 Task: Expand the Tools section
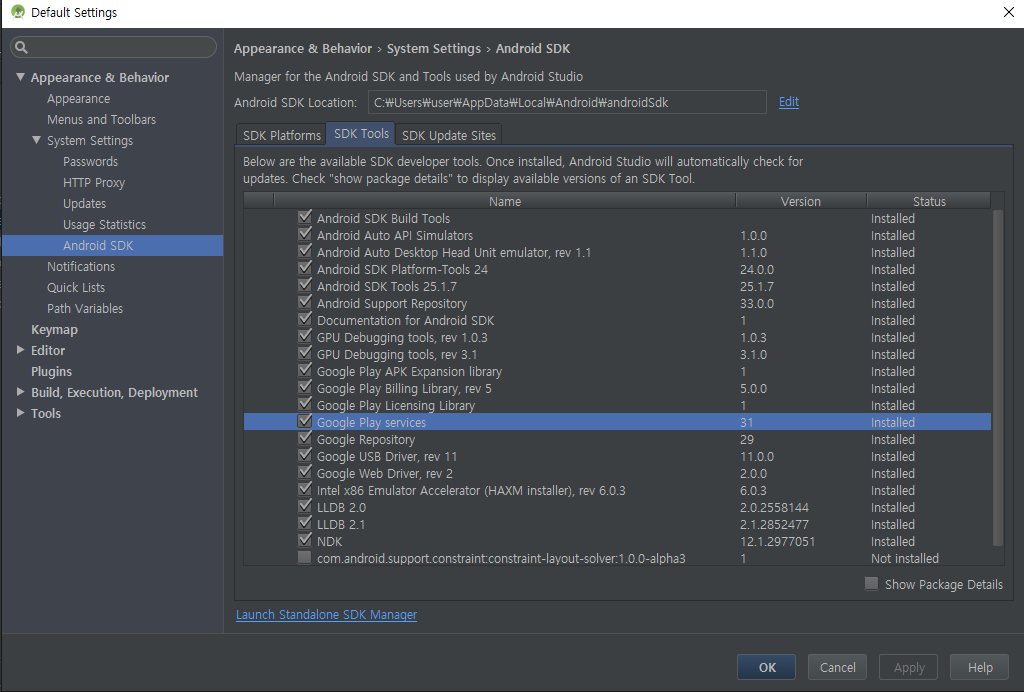tap(20, 413)
